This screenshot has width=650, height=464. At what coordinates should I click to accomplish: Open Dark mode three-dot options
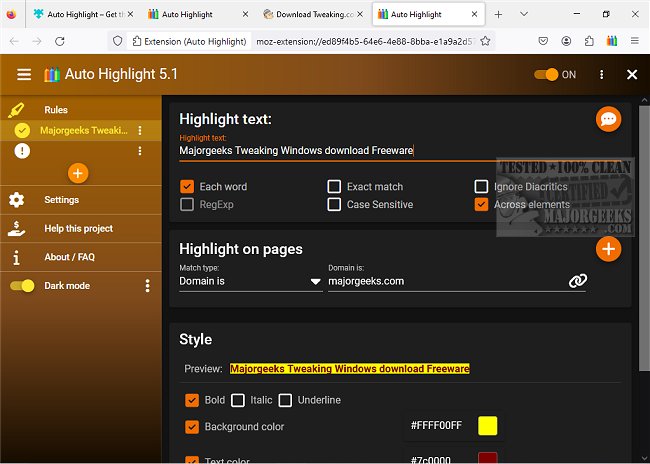[148, 286]
